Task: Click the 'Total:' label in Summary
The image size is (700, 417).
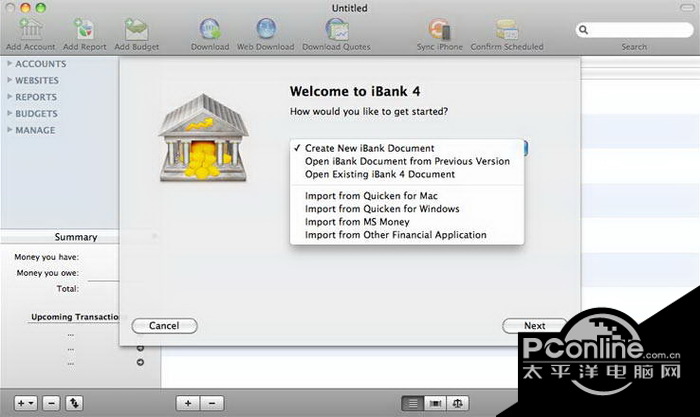Action: [68, 289]
